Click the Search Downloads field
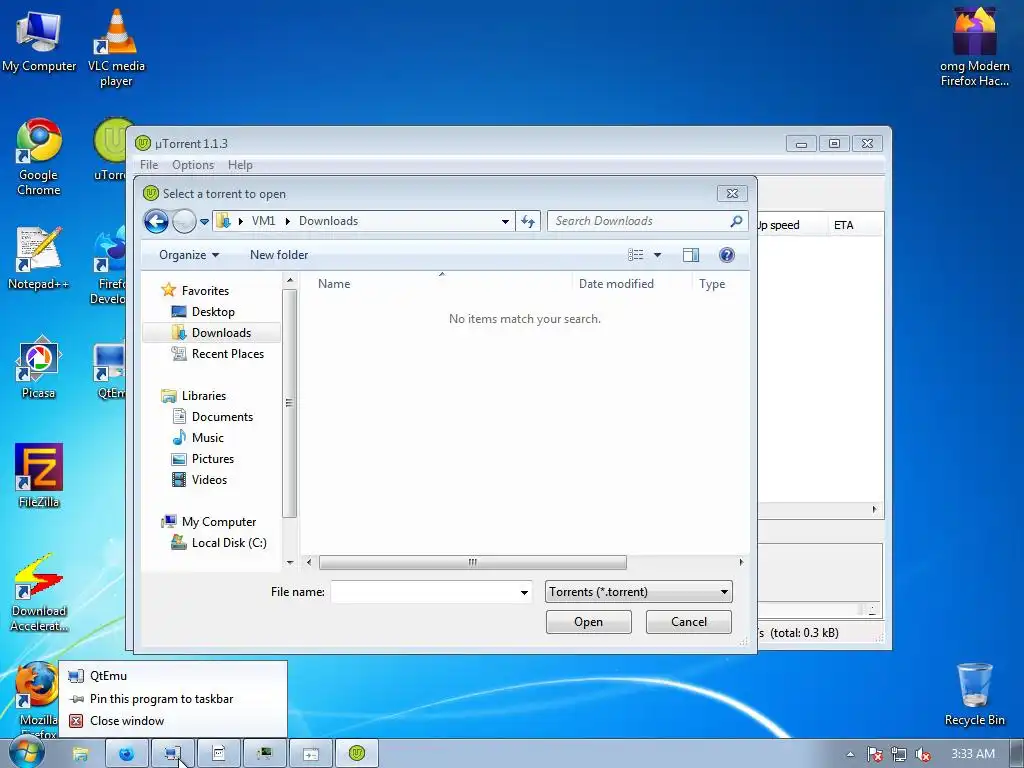 coord(640,221)
